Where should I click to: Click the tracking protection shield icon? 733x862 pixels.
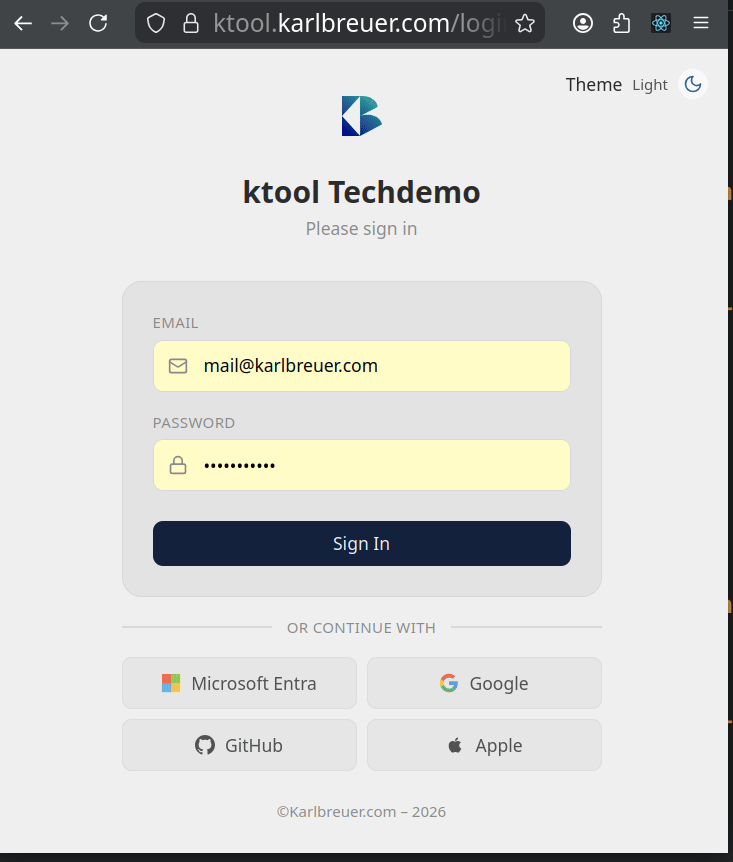155,22
